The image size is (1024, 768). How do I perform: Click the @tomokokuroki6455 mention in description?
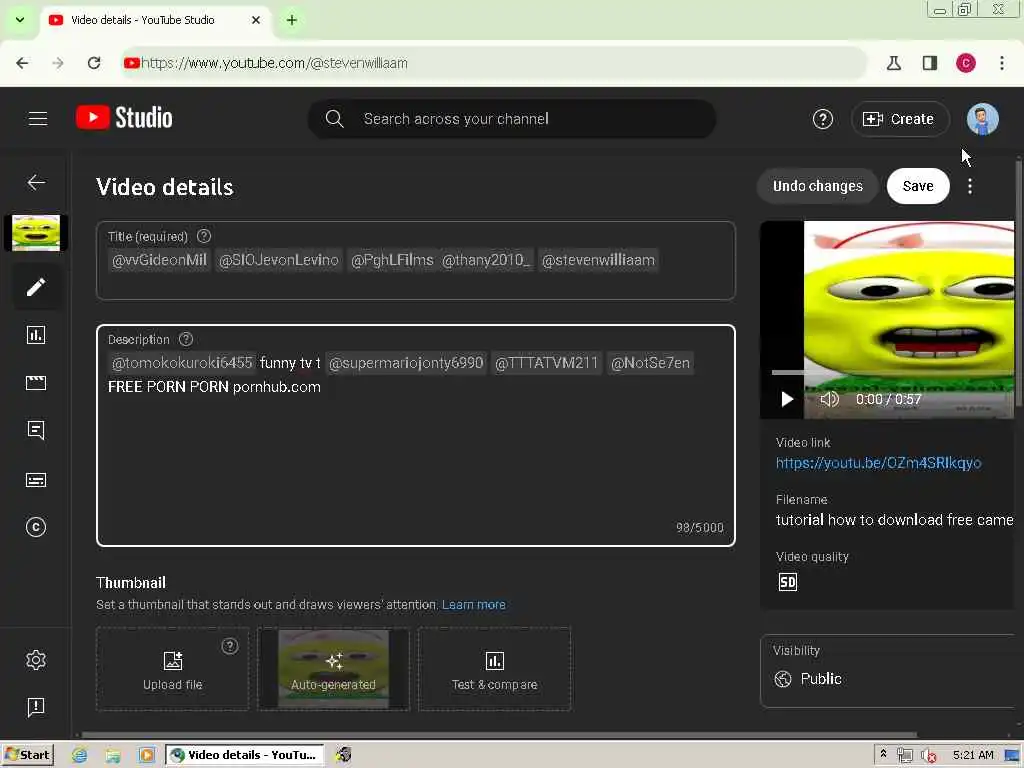tap(182, 363)
